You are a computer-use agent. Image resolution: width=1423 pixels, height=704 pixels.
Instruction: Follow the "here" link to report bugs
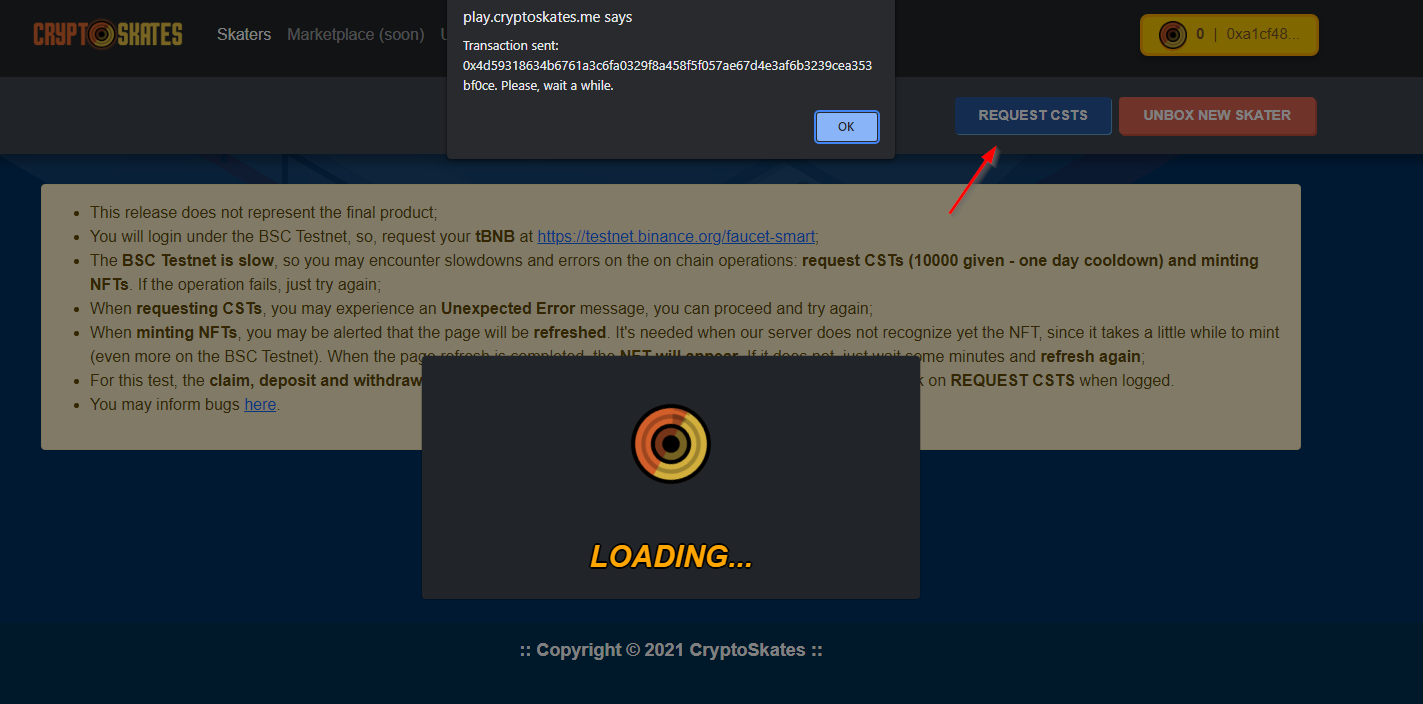click(x=260, y=405)
